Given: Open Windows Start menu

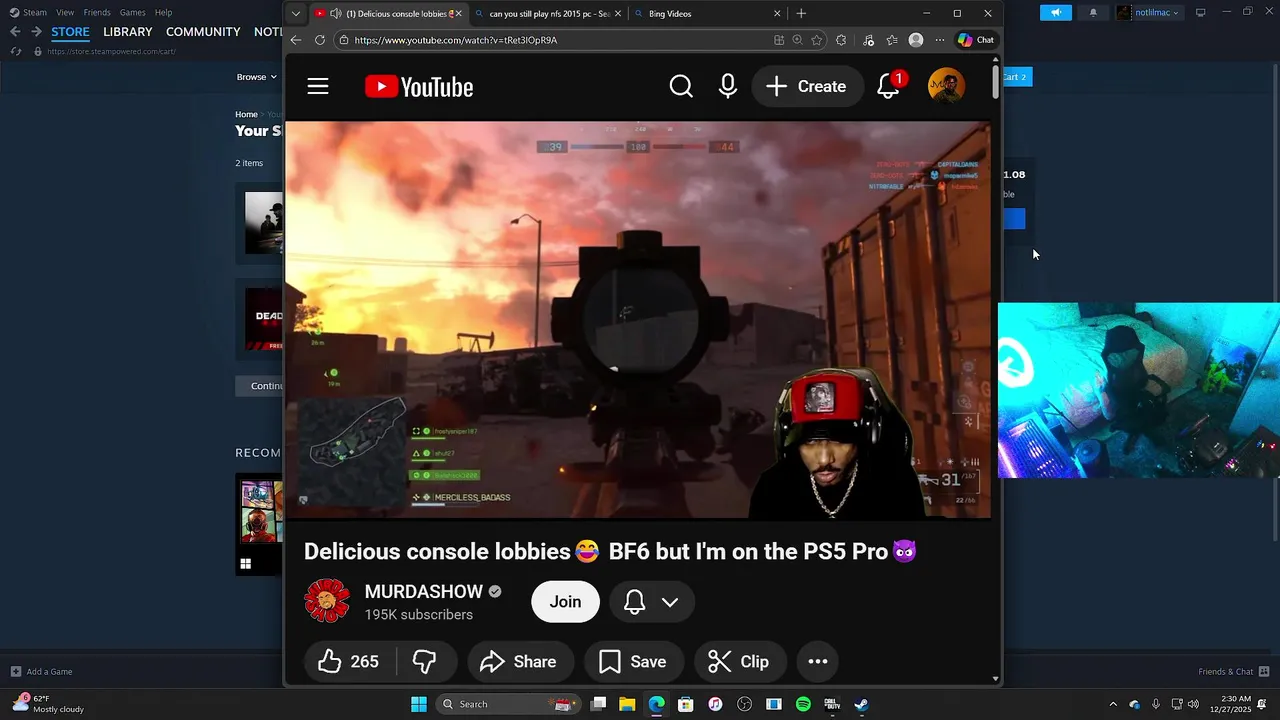Looking at the screenshot, I should [x=419, y=704].
